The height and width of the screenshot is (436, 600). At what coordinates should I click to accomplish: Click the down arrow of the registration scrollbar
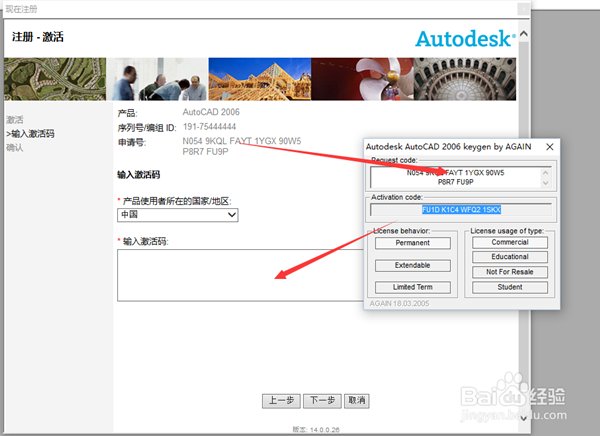[x=524, y=418]
